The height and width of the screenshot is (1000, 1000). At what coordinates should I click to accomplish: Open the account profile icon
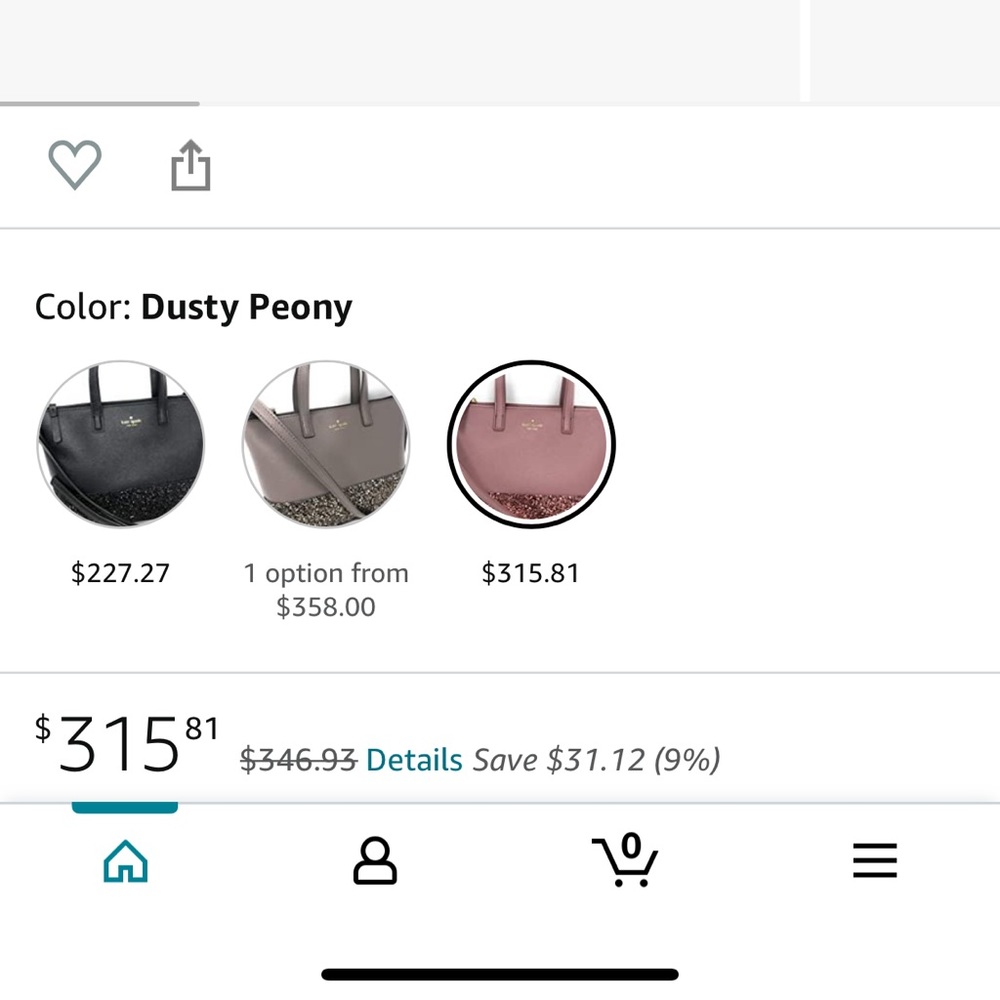[x=375, y=861]
